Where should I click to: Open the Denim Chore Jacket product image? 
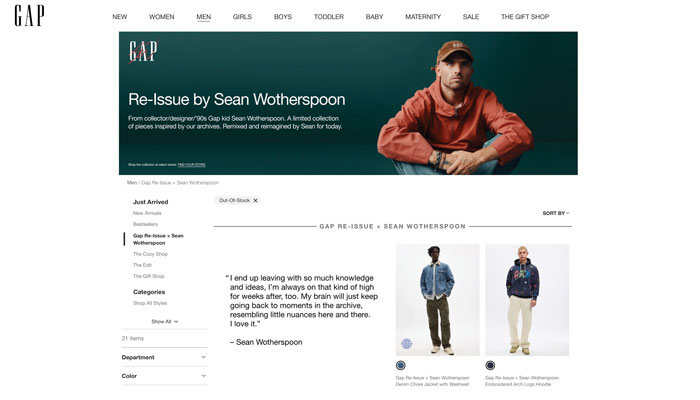coord(438,300)
